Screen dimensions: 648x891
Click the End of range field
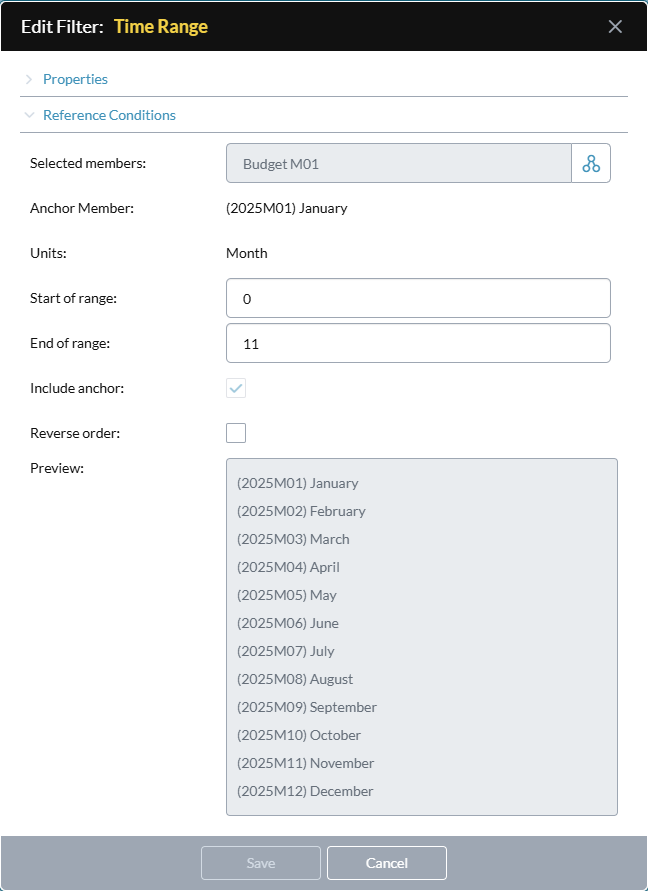pyautogui.click(x=418, y=343)
